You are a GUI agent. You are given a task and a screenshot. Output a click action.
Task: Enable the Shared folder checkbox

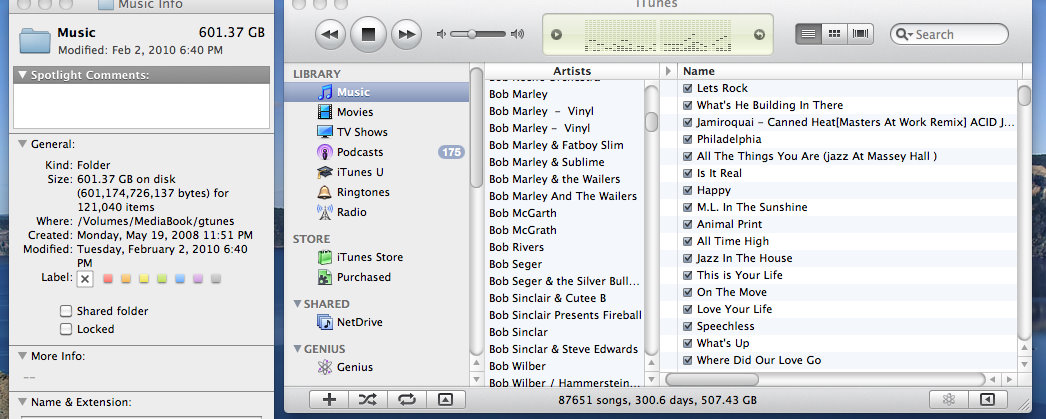coord(65,311)
